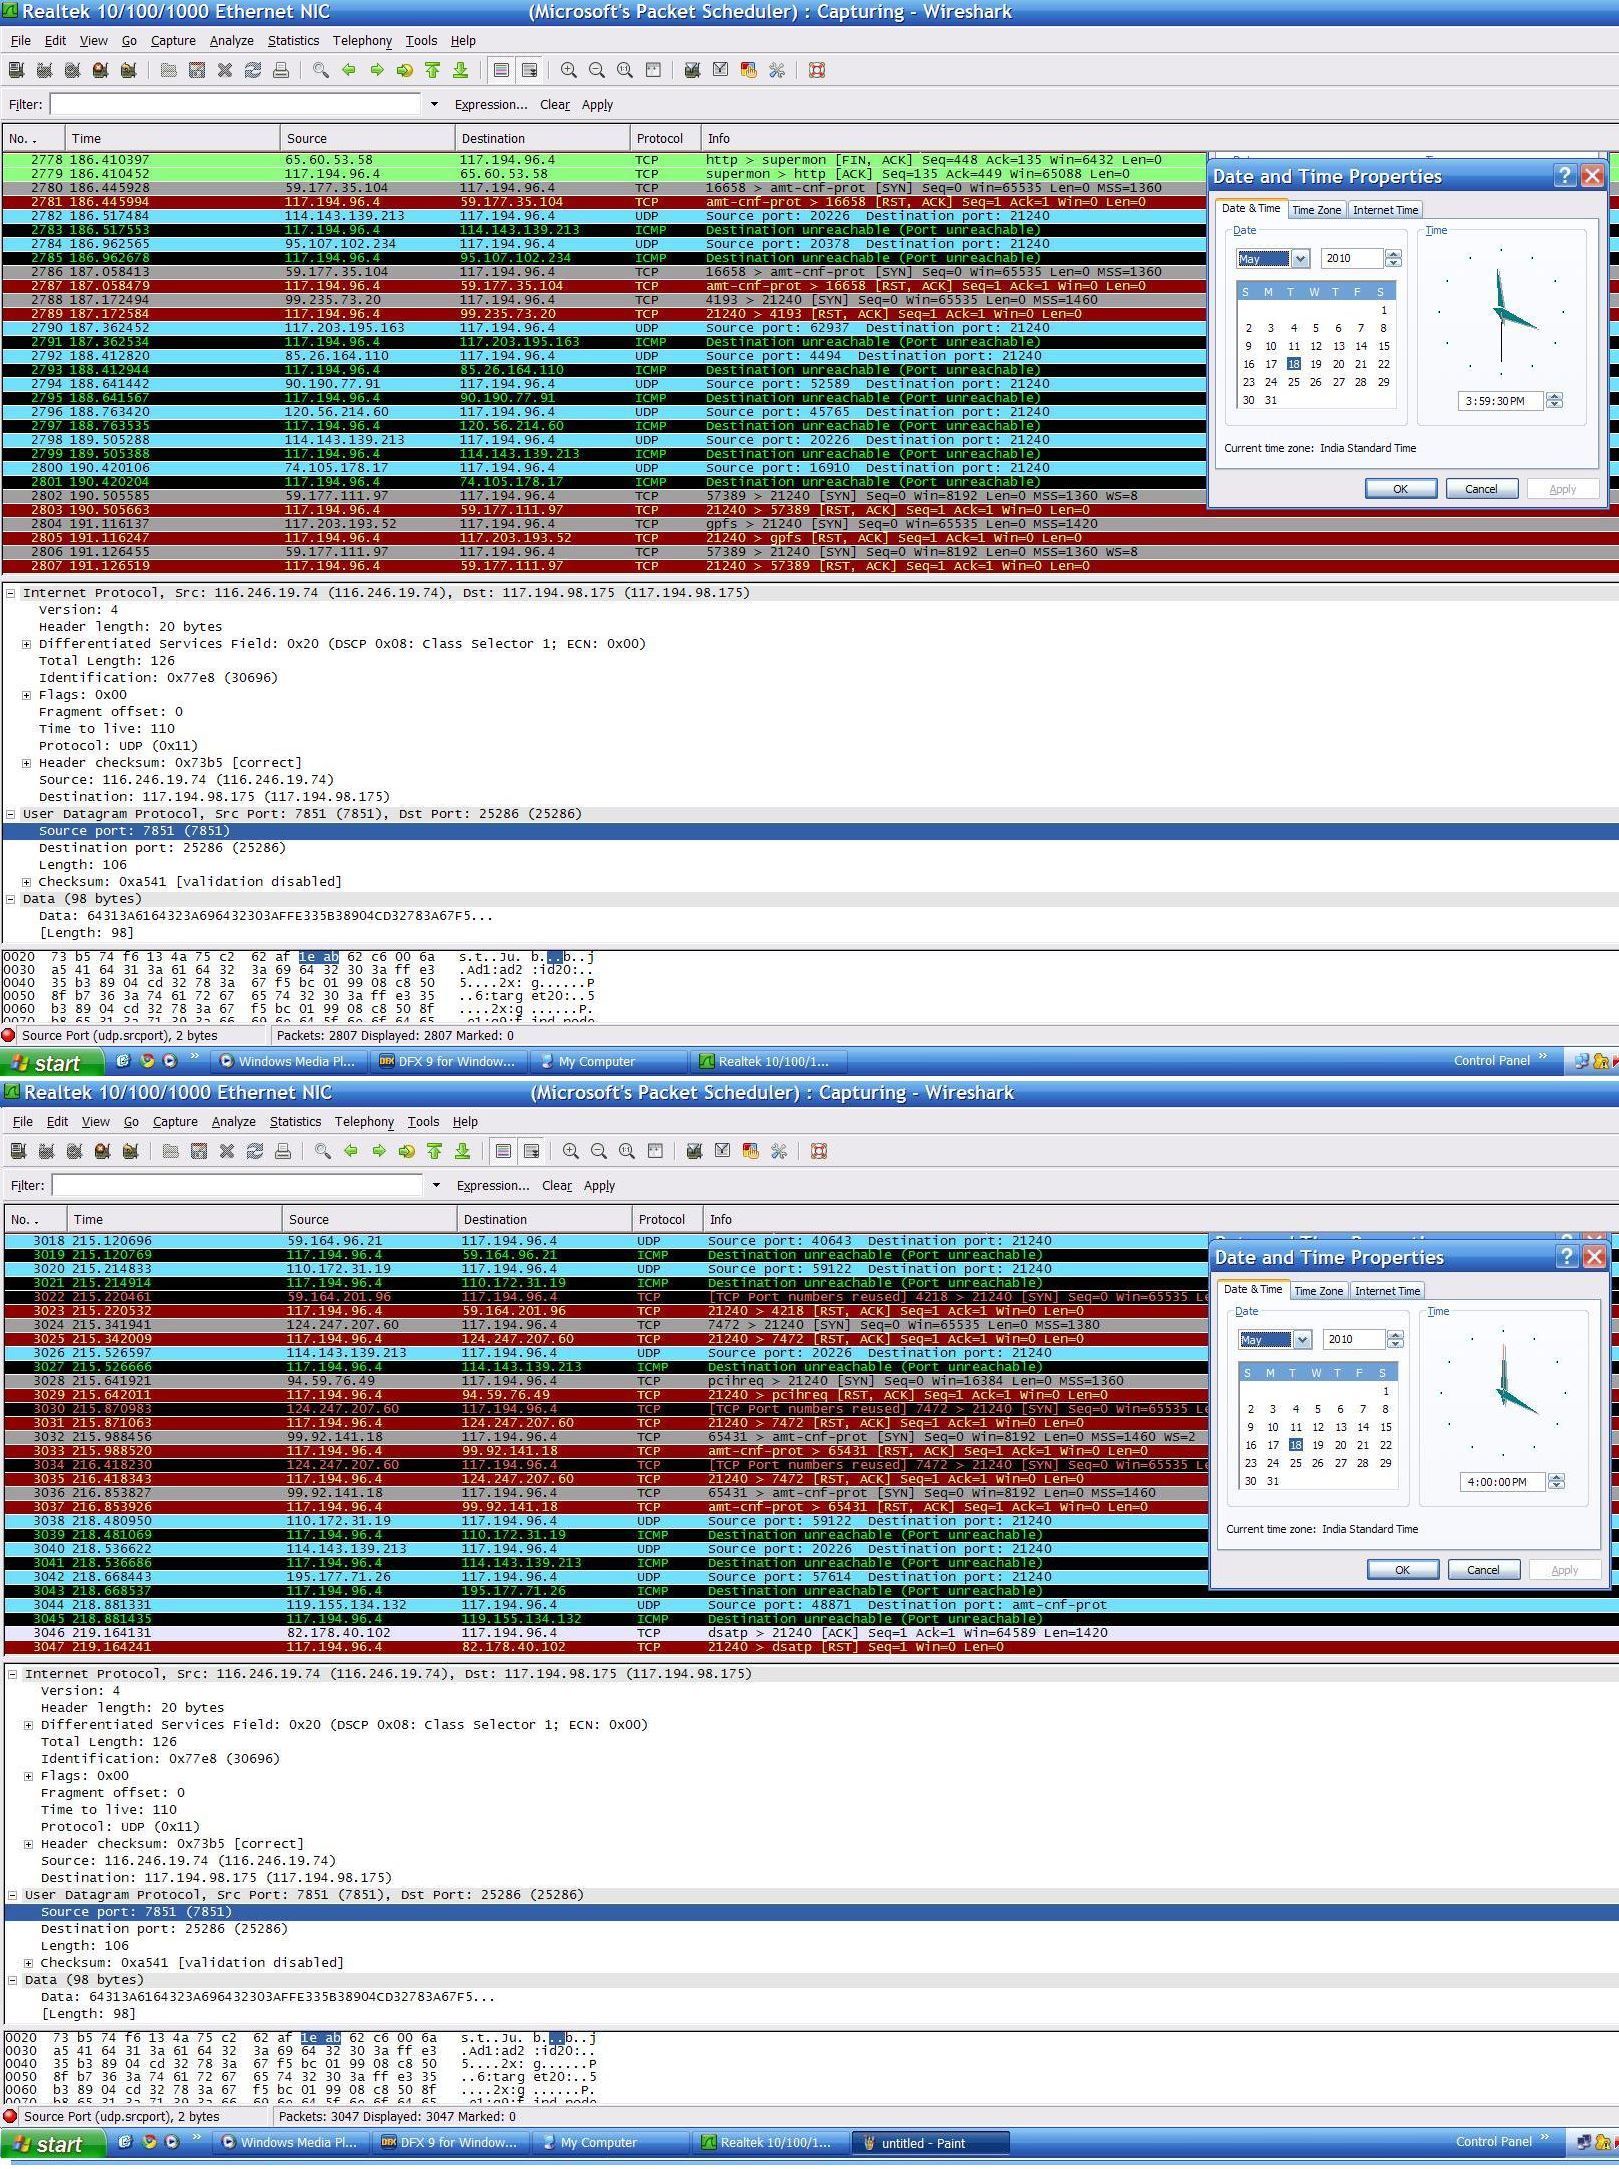Screen dimensions: 1619x2169
Task: Open the Telephony menu
Action: pos(362,40)
